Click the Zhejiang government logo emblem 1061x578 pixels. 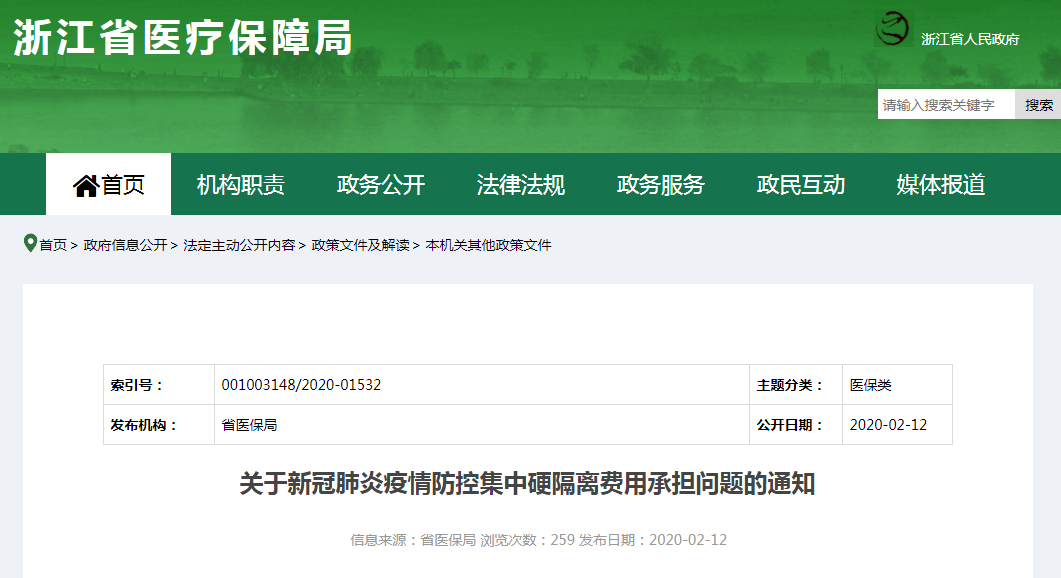(893, 29)
